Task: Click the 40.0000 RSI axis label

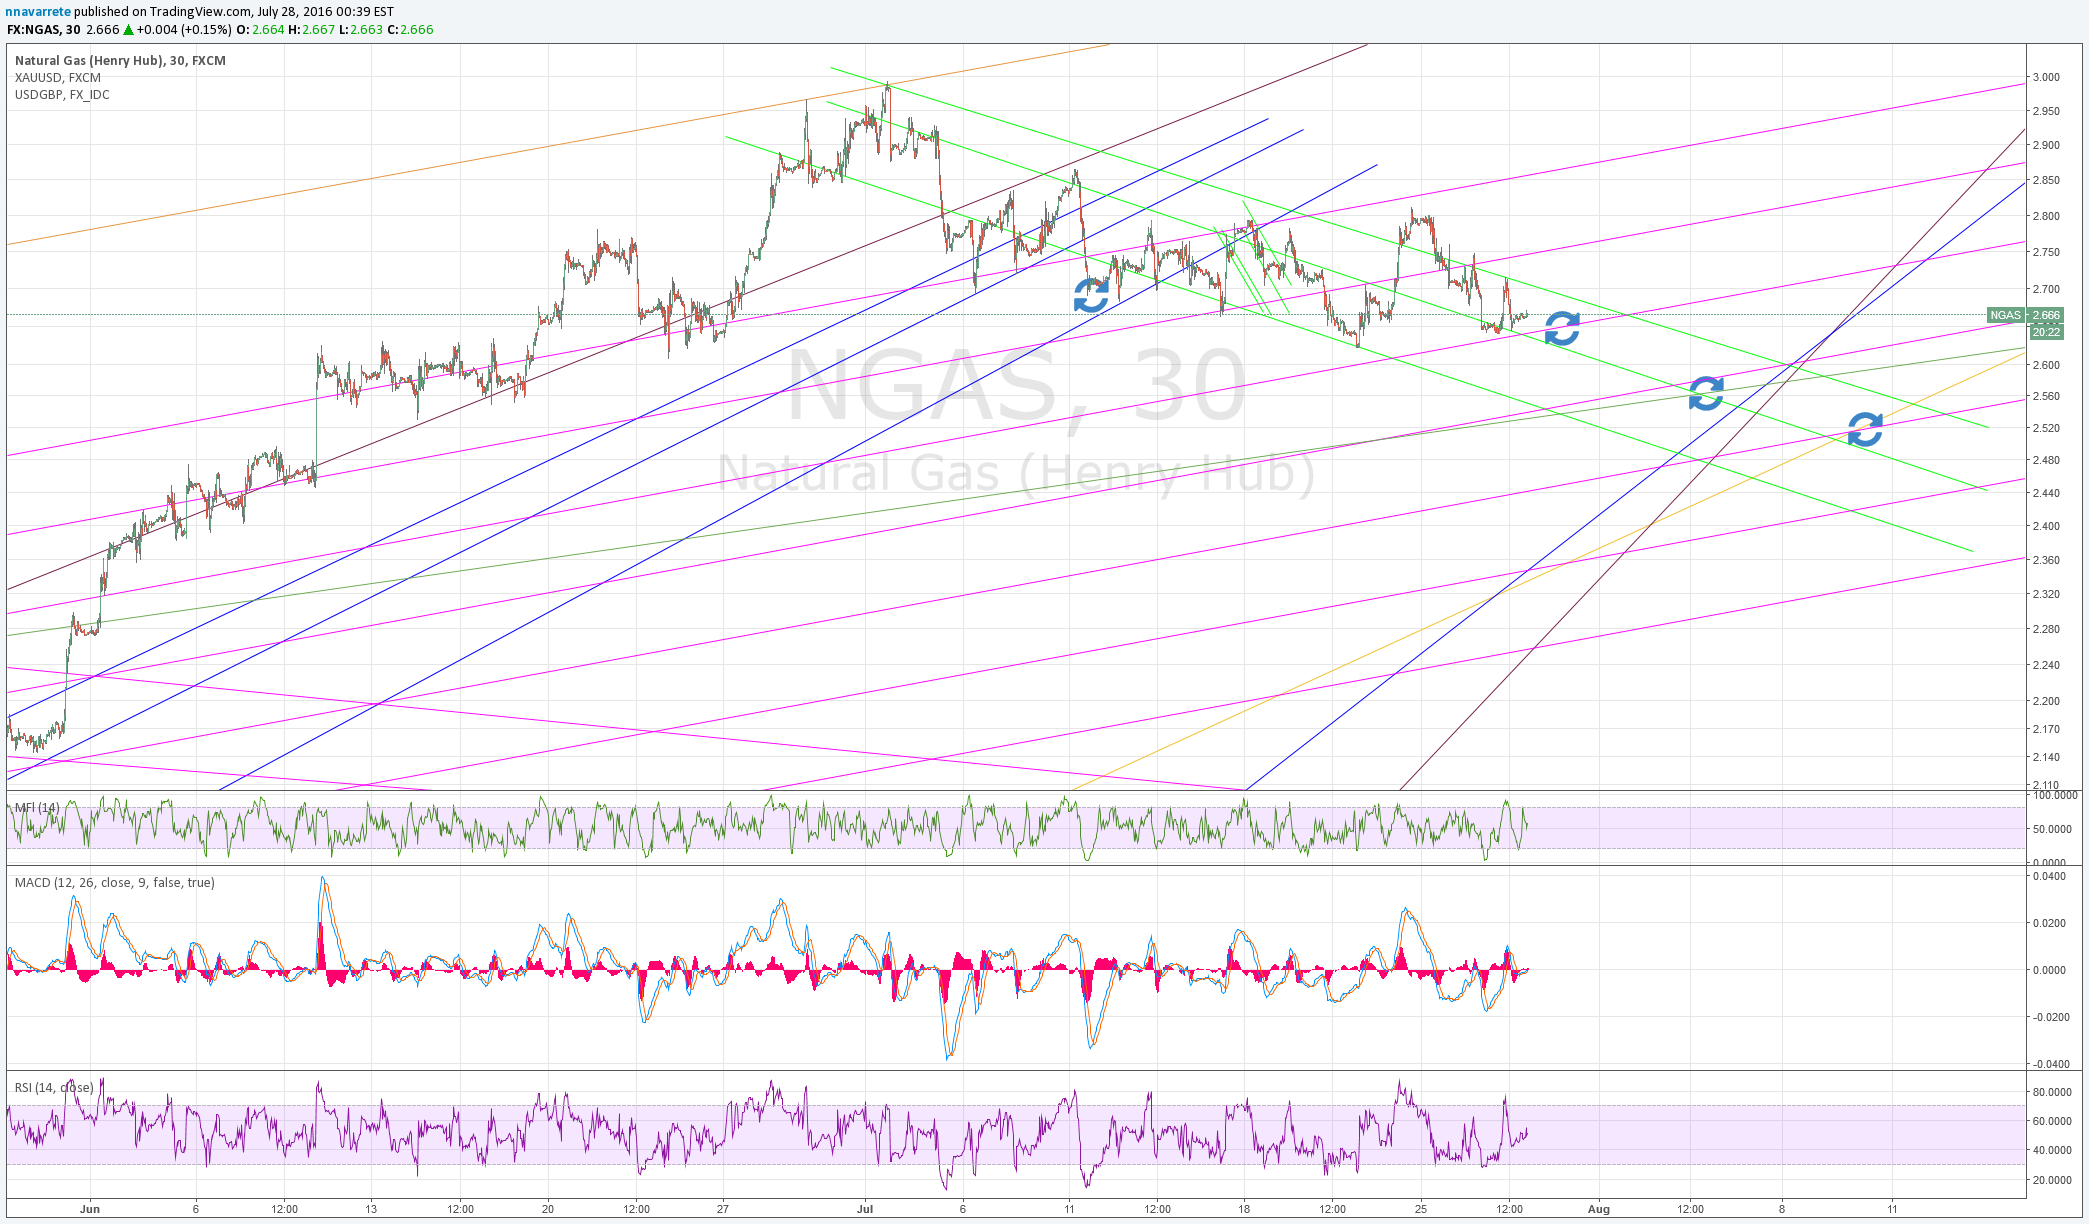Action: (x=2054, y=1151)
